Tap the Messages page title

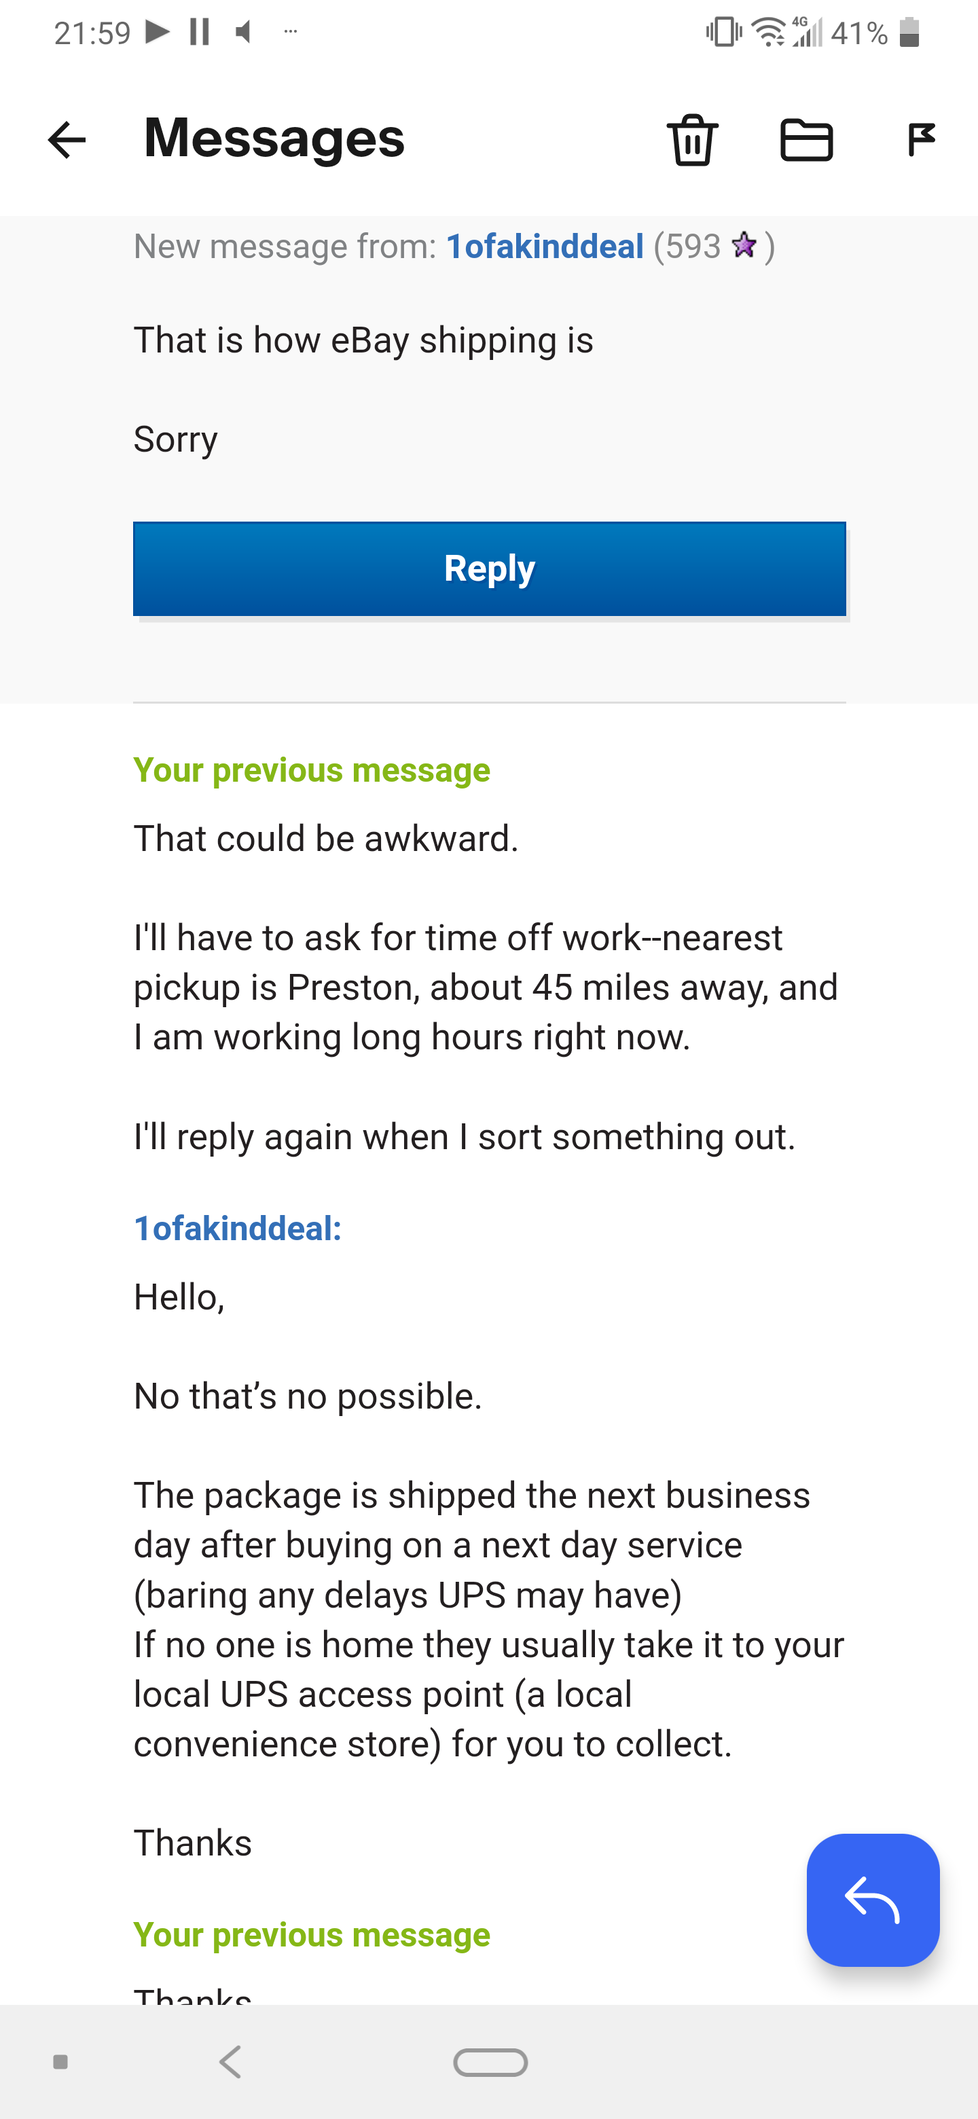pos(274,138)
